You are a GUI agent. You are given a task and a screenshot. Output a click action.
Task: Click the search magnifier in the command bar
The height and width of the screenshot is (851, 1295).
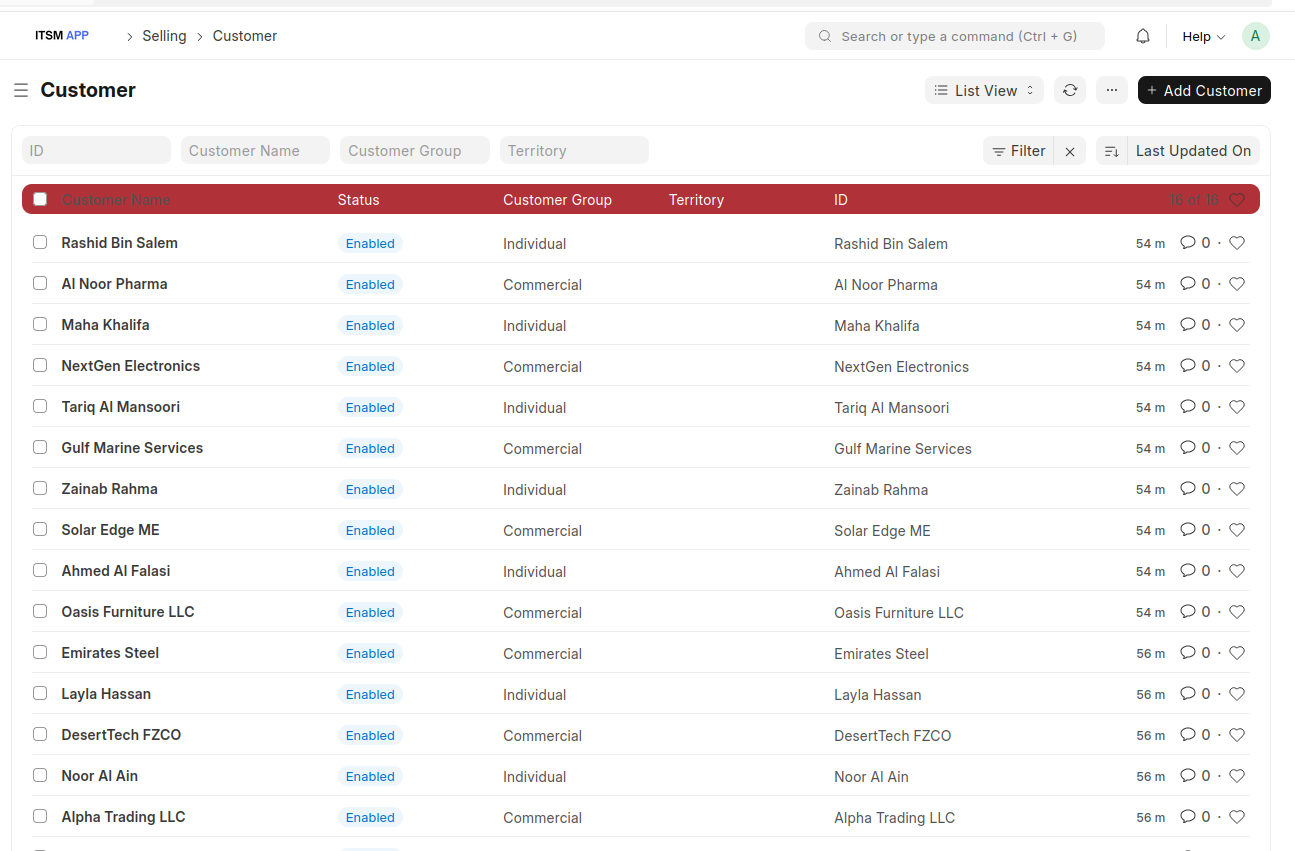[824, 36]
